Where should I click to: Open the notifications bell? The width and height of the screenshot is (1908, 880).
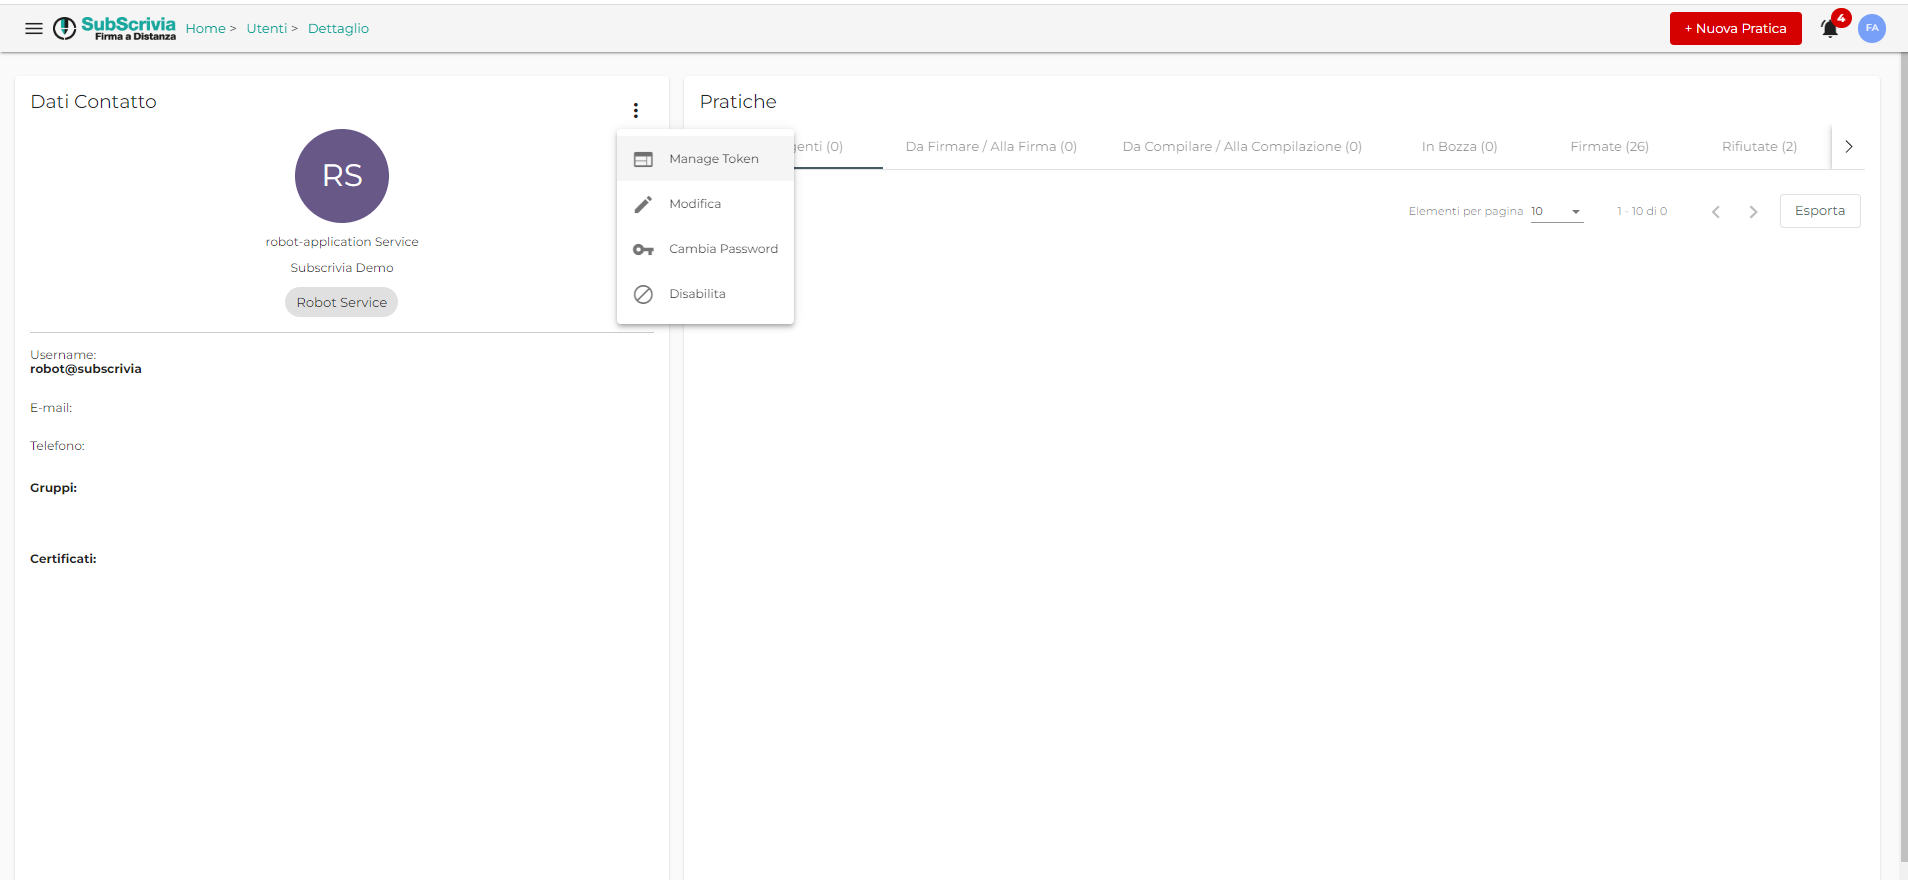(x=1830, y=29)
